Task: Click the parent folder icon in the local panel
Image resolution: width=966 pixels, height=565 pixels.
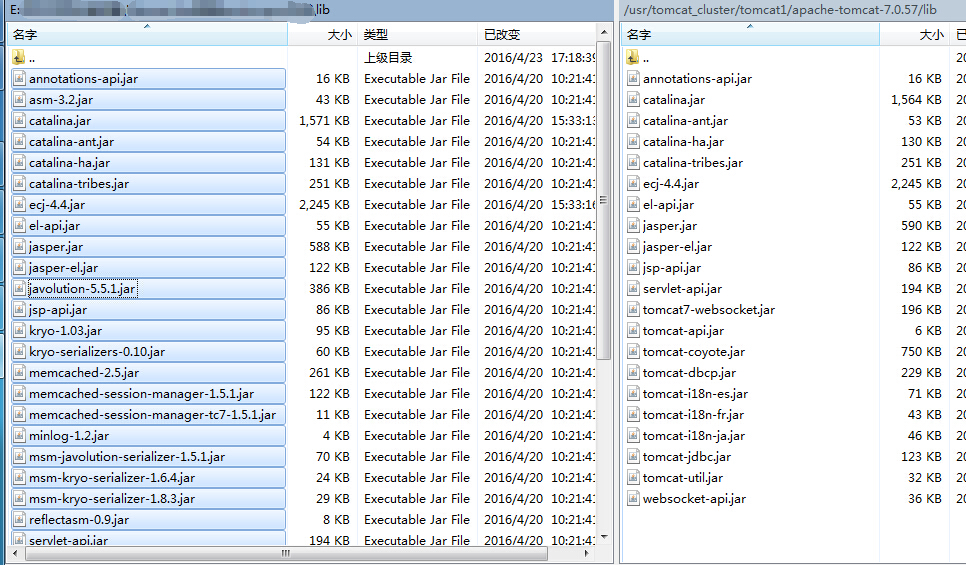Action: point(18,57)
